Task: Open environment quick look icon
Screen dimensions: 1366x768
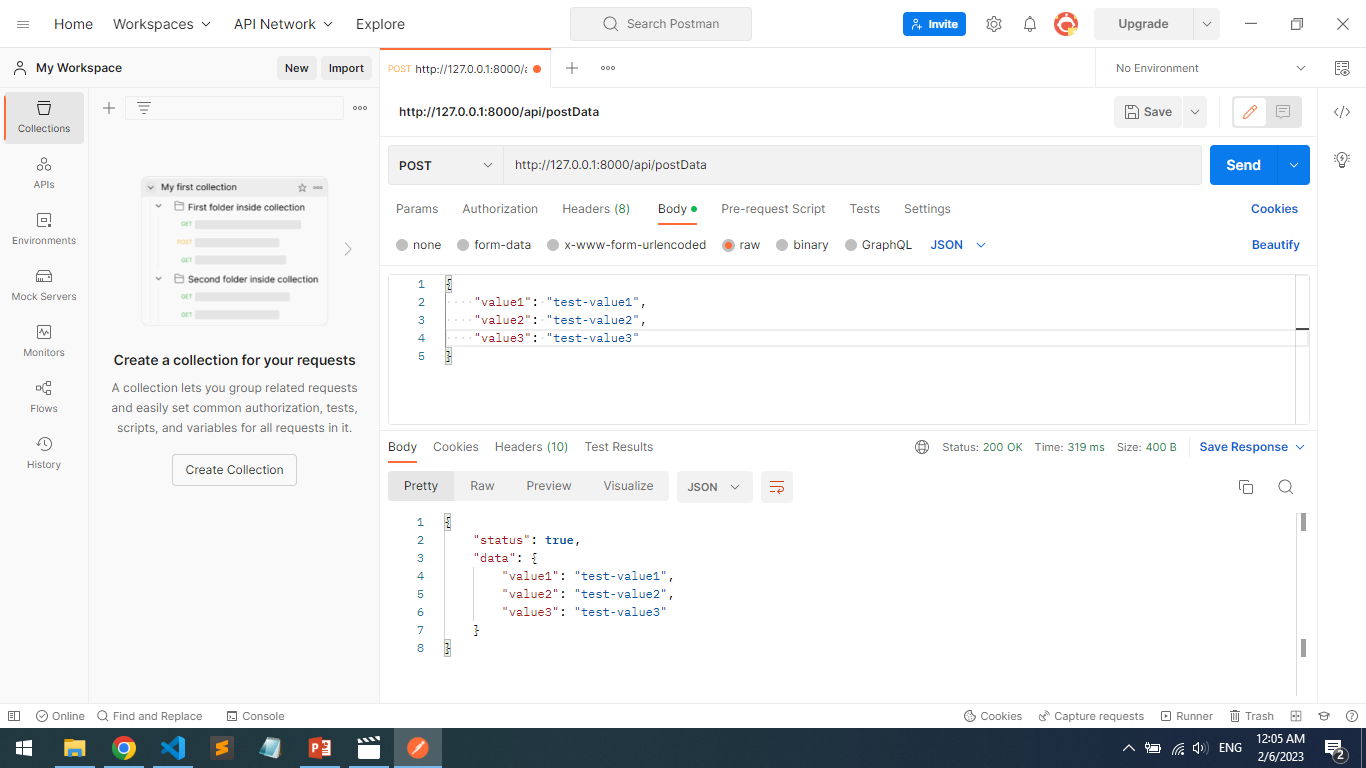Action: click(x=1342, y=68)
